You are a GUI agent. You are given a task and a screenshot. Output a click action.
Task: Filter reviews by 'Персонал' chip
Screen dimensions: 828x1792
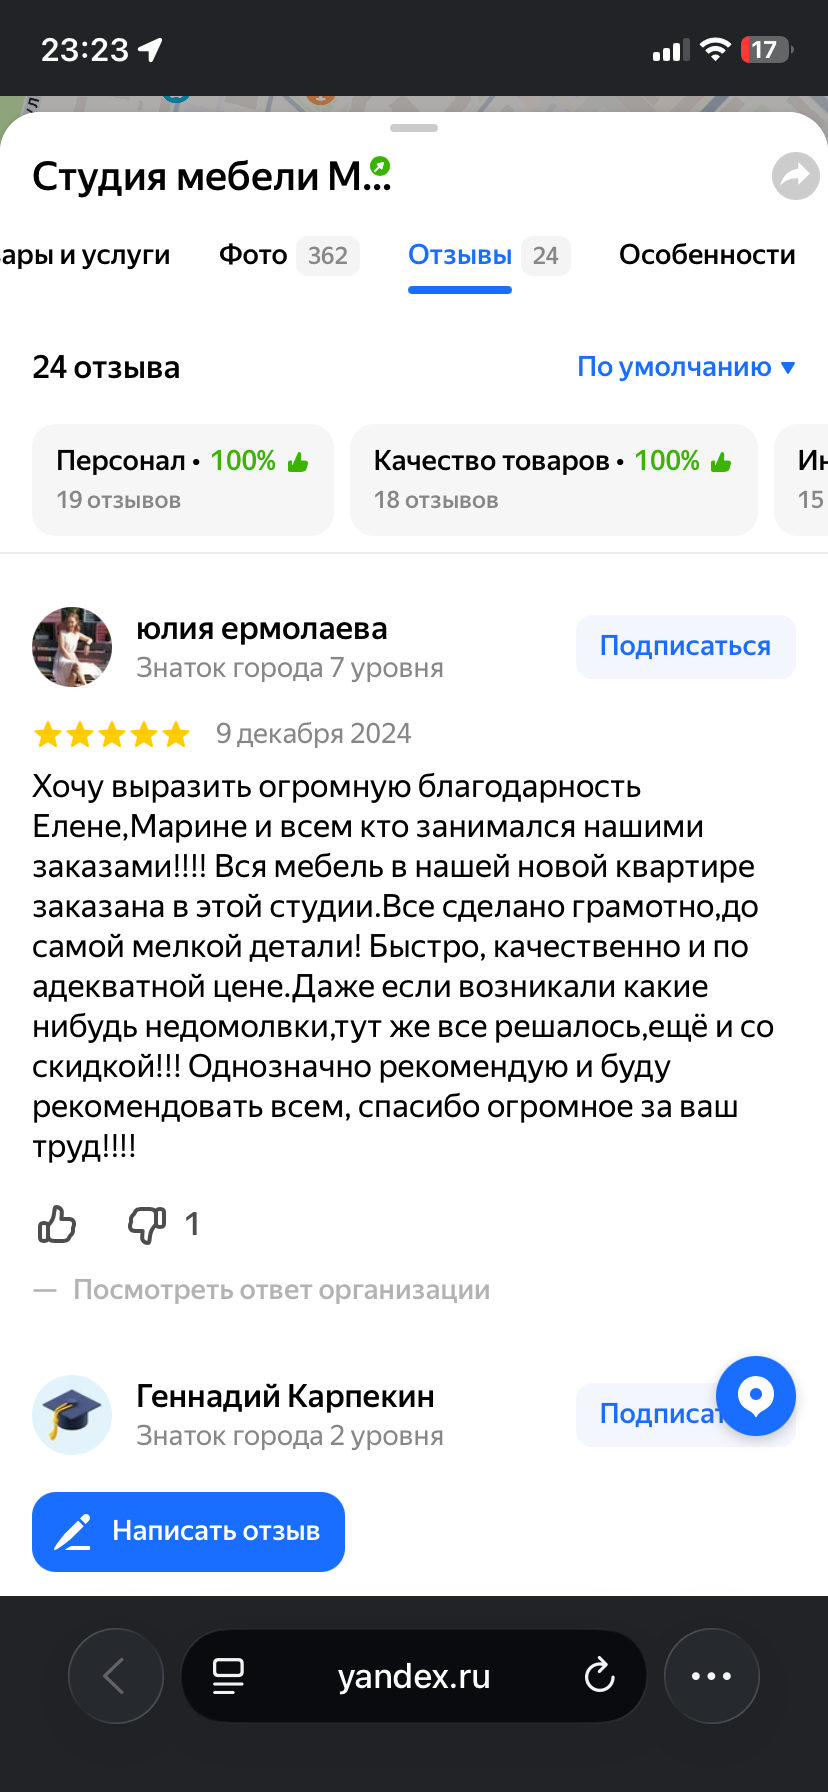[x=183, y=479]
